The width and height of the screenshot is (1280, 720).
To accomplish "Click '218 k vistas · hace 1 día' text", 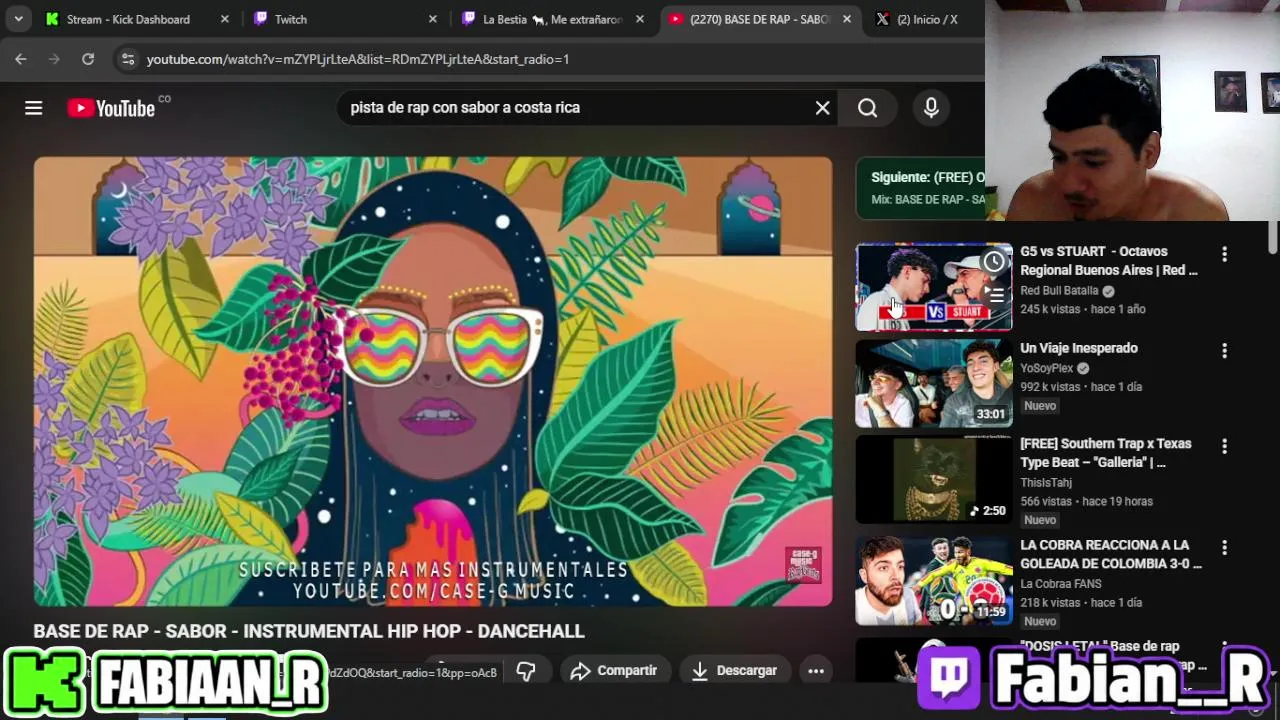I will pos(1081,603).
